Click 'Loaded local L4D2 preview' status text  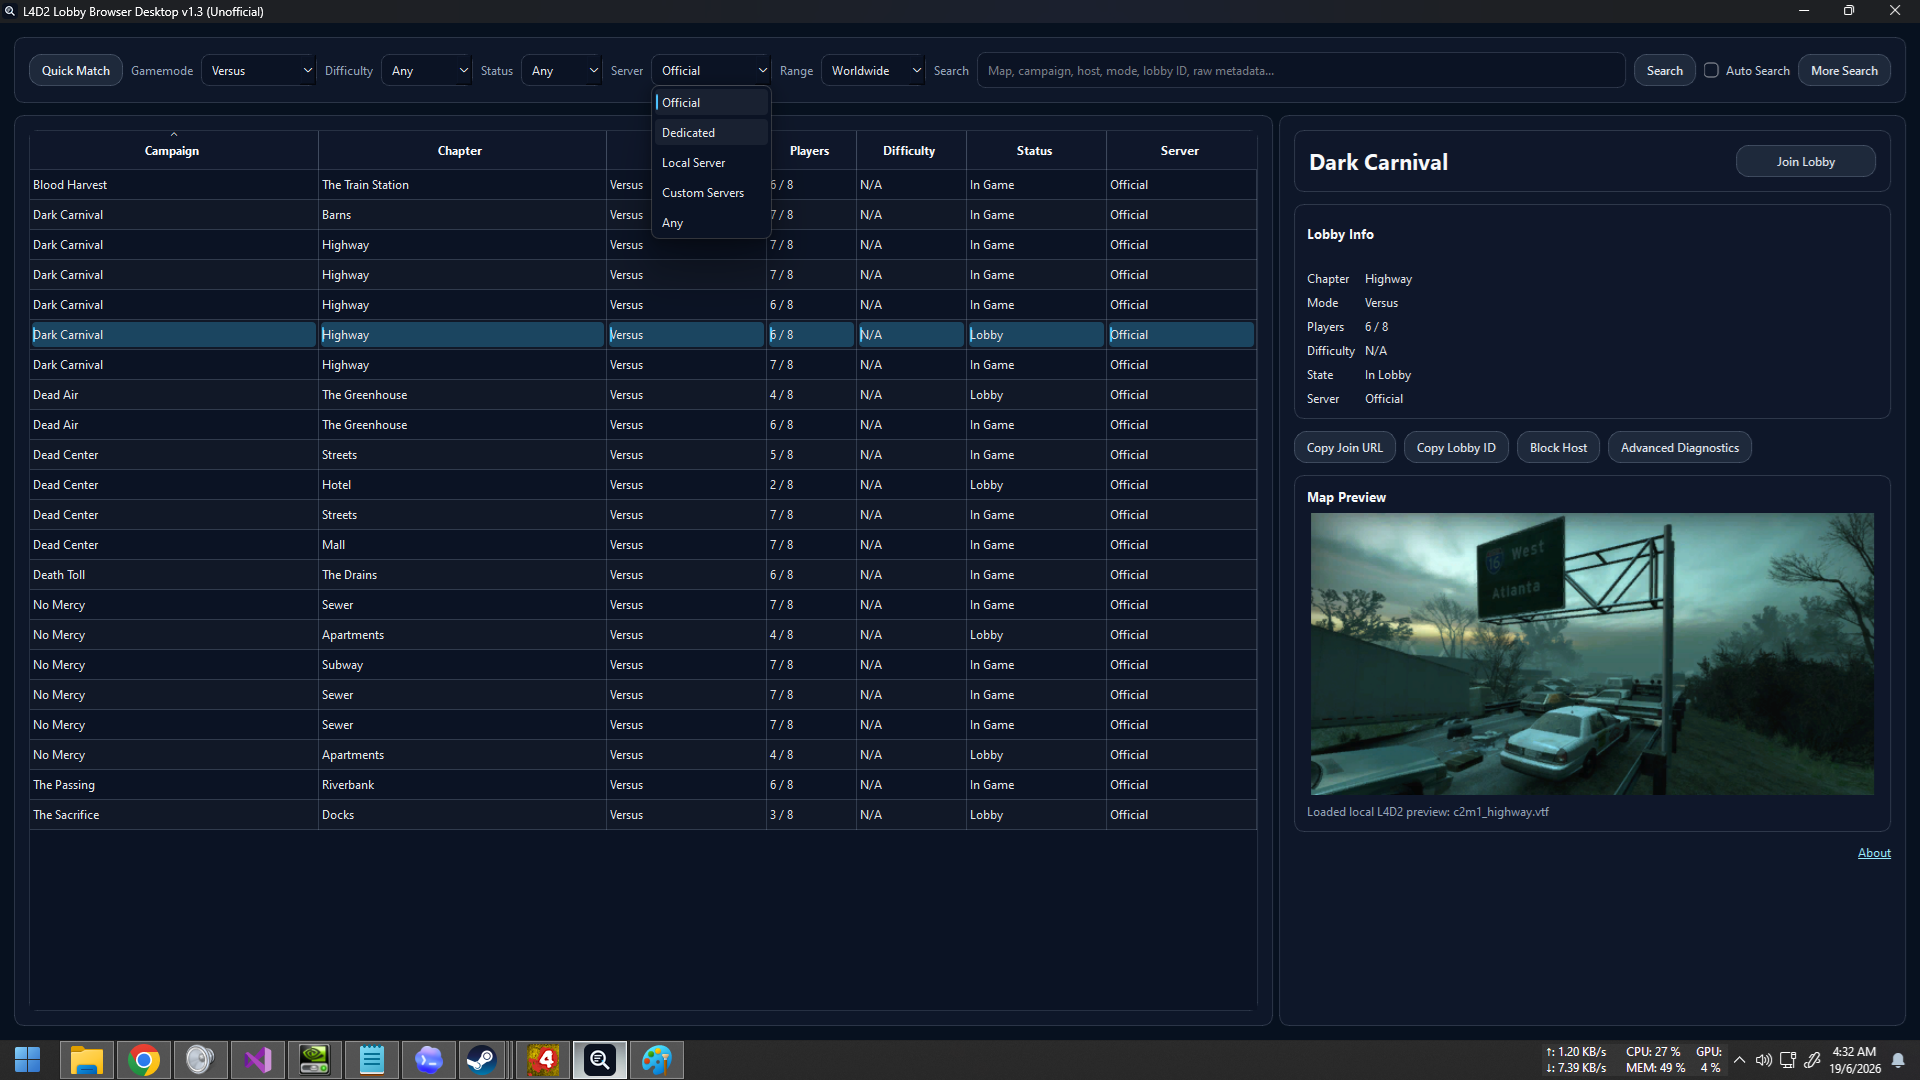tap(1428, 812)
